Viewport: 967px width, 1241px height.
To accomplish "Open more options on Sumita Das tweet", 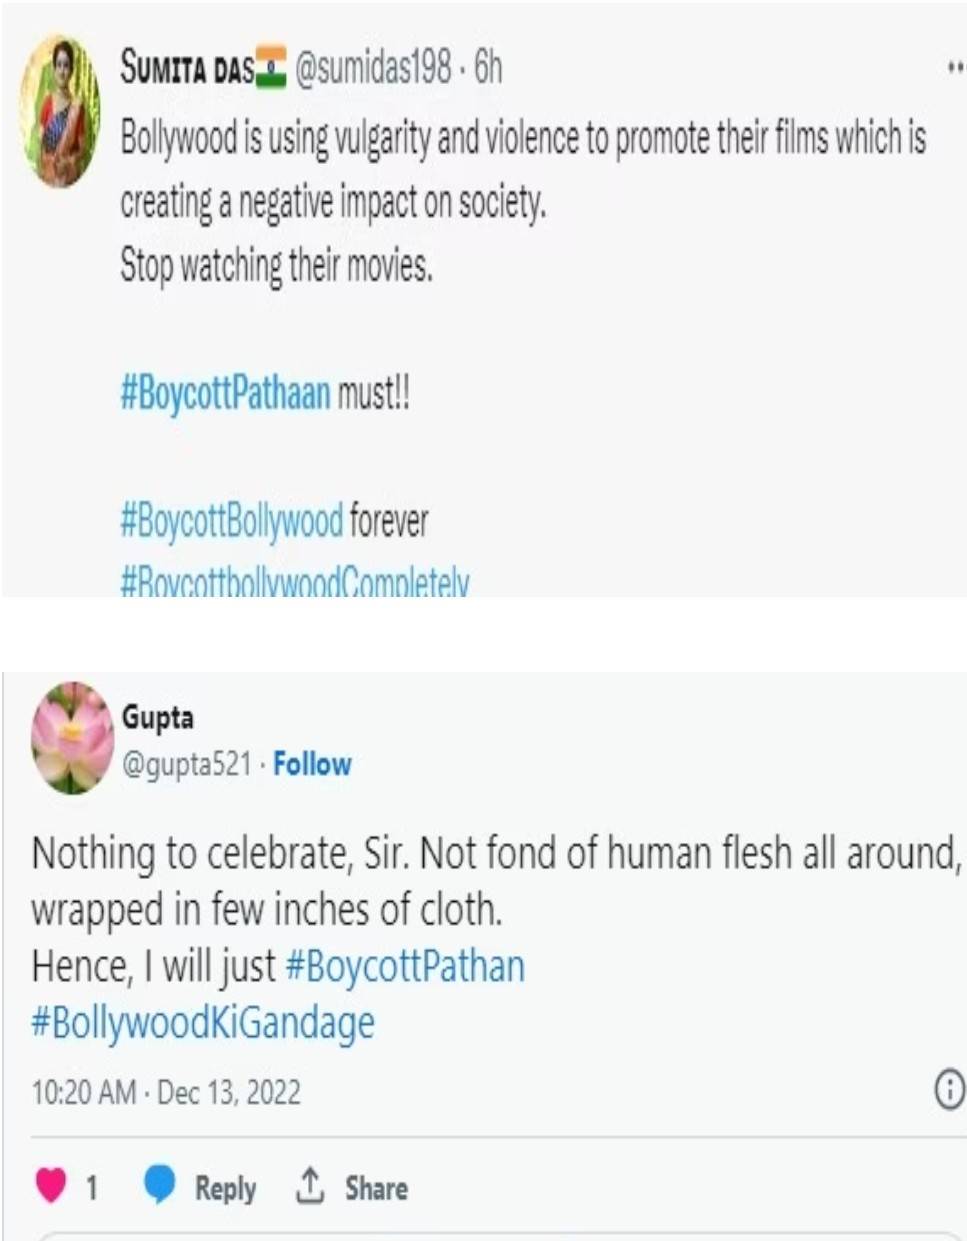I will pos(955,68).
